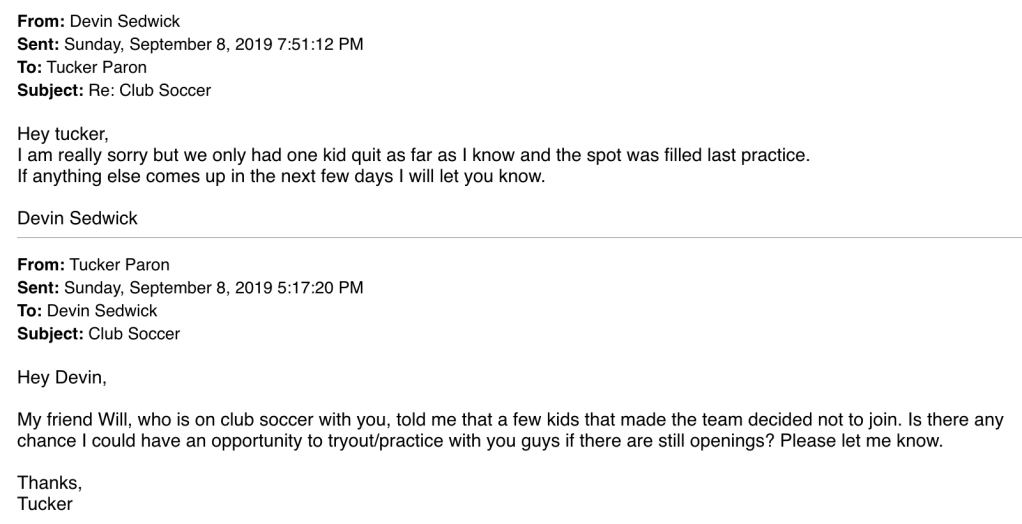
Task: Click the final "Tucker" signature
Action: (x=45, y=504)
